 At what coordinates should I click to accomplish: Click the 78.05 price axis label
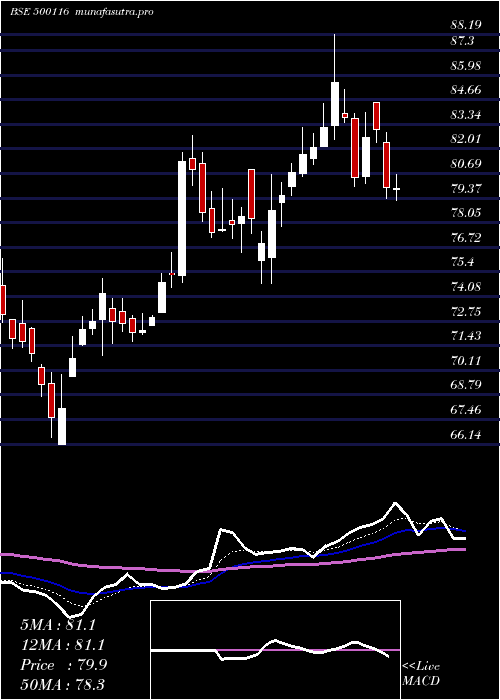click(466, 213)
